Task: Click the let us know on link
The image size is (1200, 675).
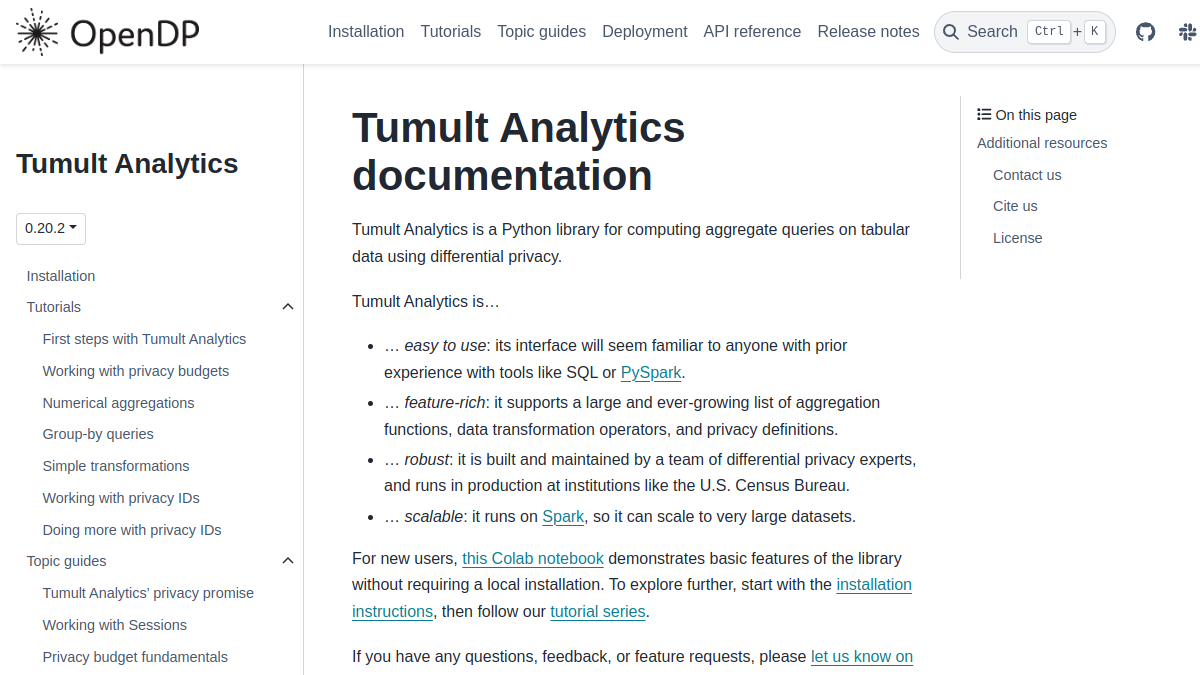Action: click(x=862, y=657)
